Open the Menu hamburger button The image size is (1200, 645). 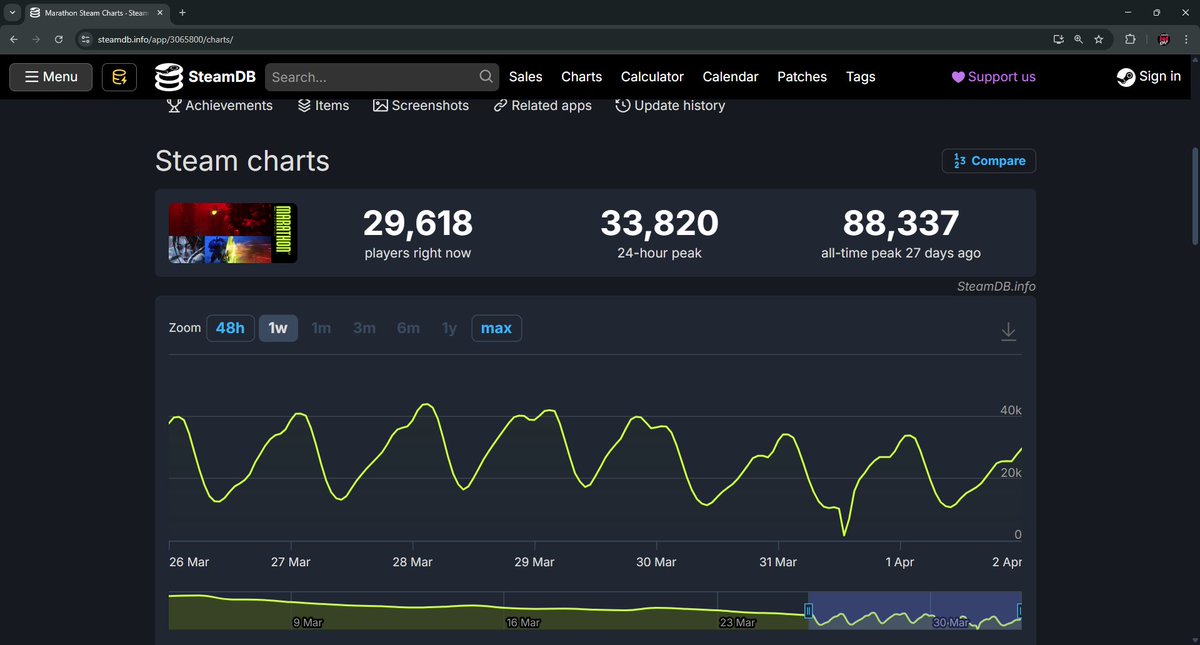coord(51,77)
